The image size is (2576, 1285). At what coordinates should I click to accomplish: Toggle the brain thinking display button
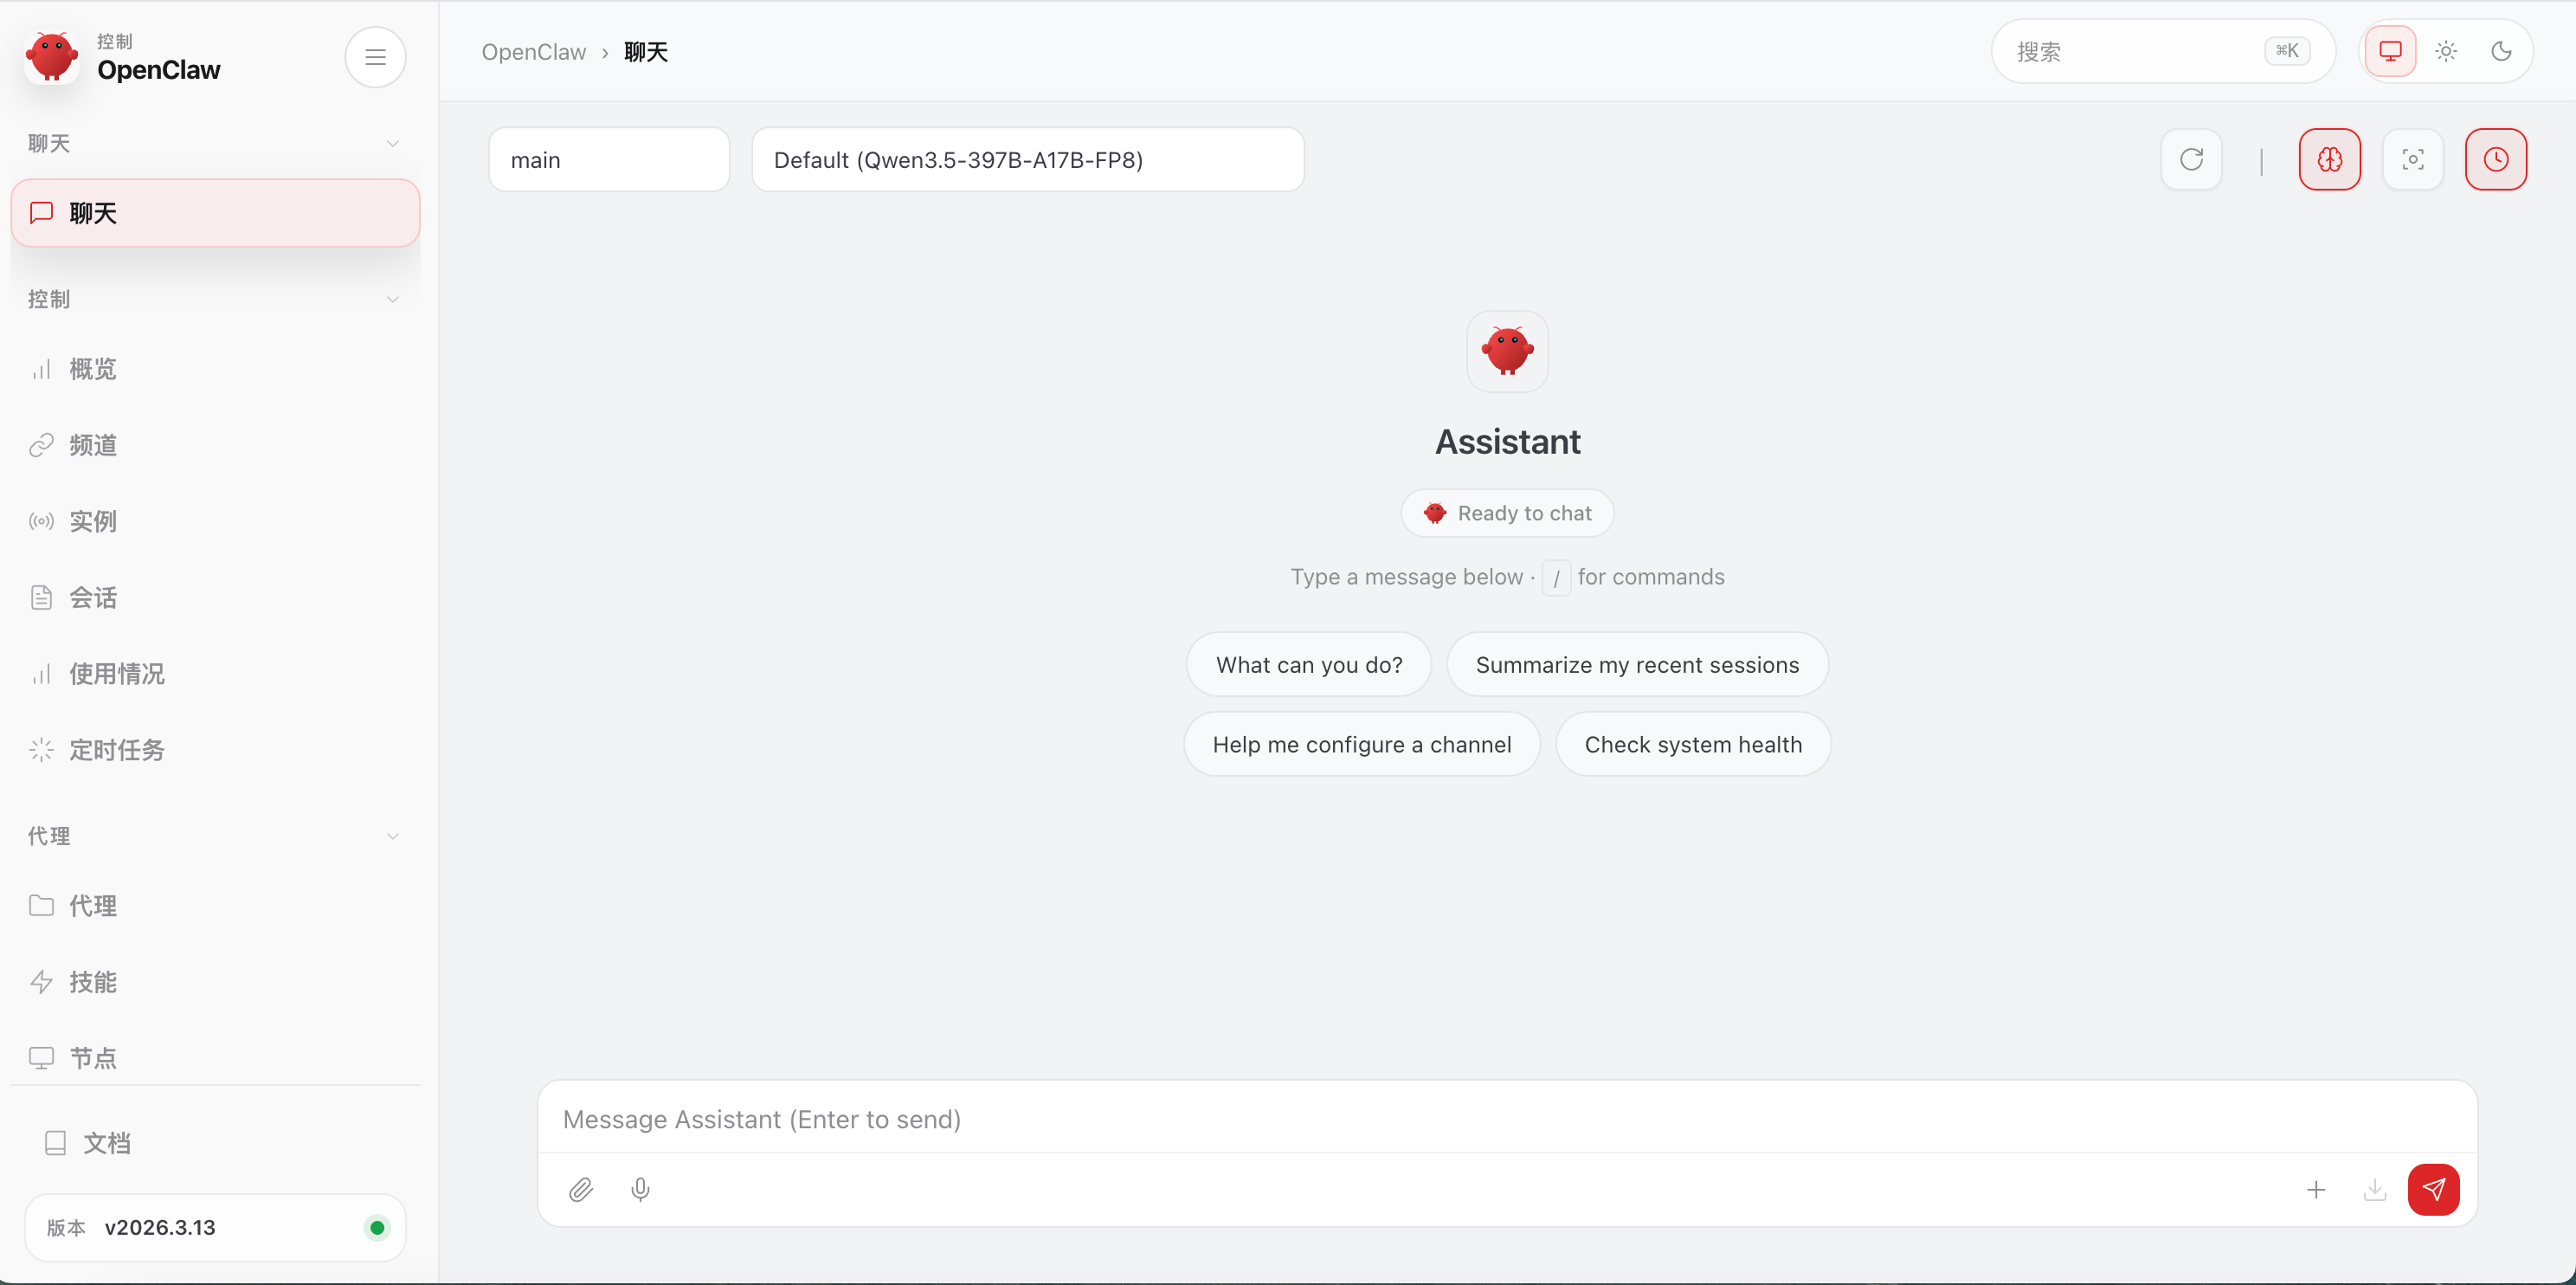pyautogui.click(x=2329, y=159)
